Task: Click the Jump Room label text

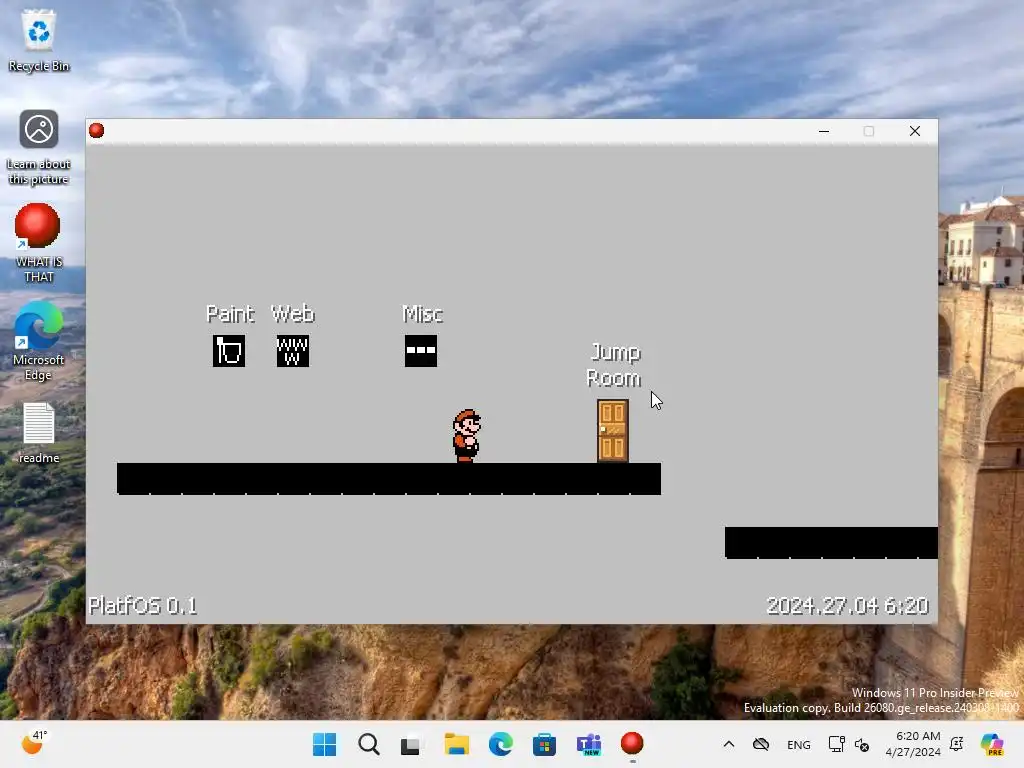Action: click(x=614, y=366)
